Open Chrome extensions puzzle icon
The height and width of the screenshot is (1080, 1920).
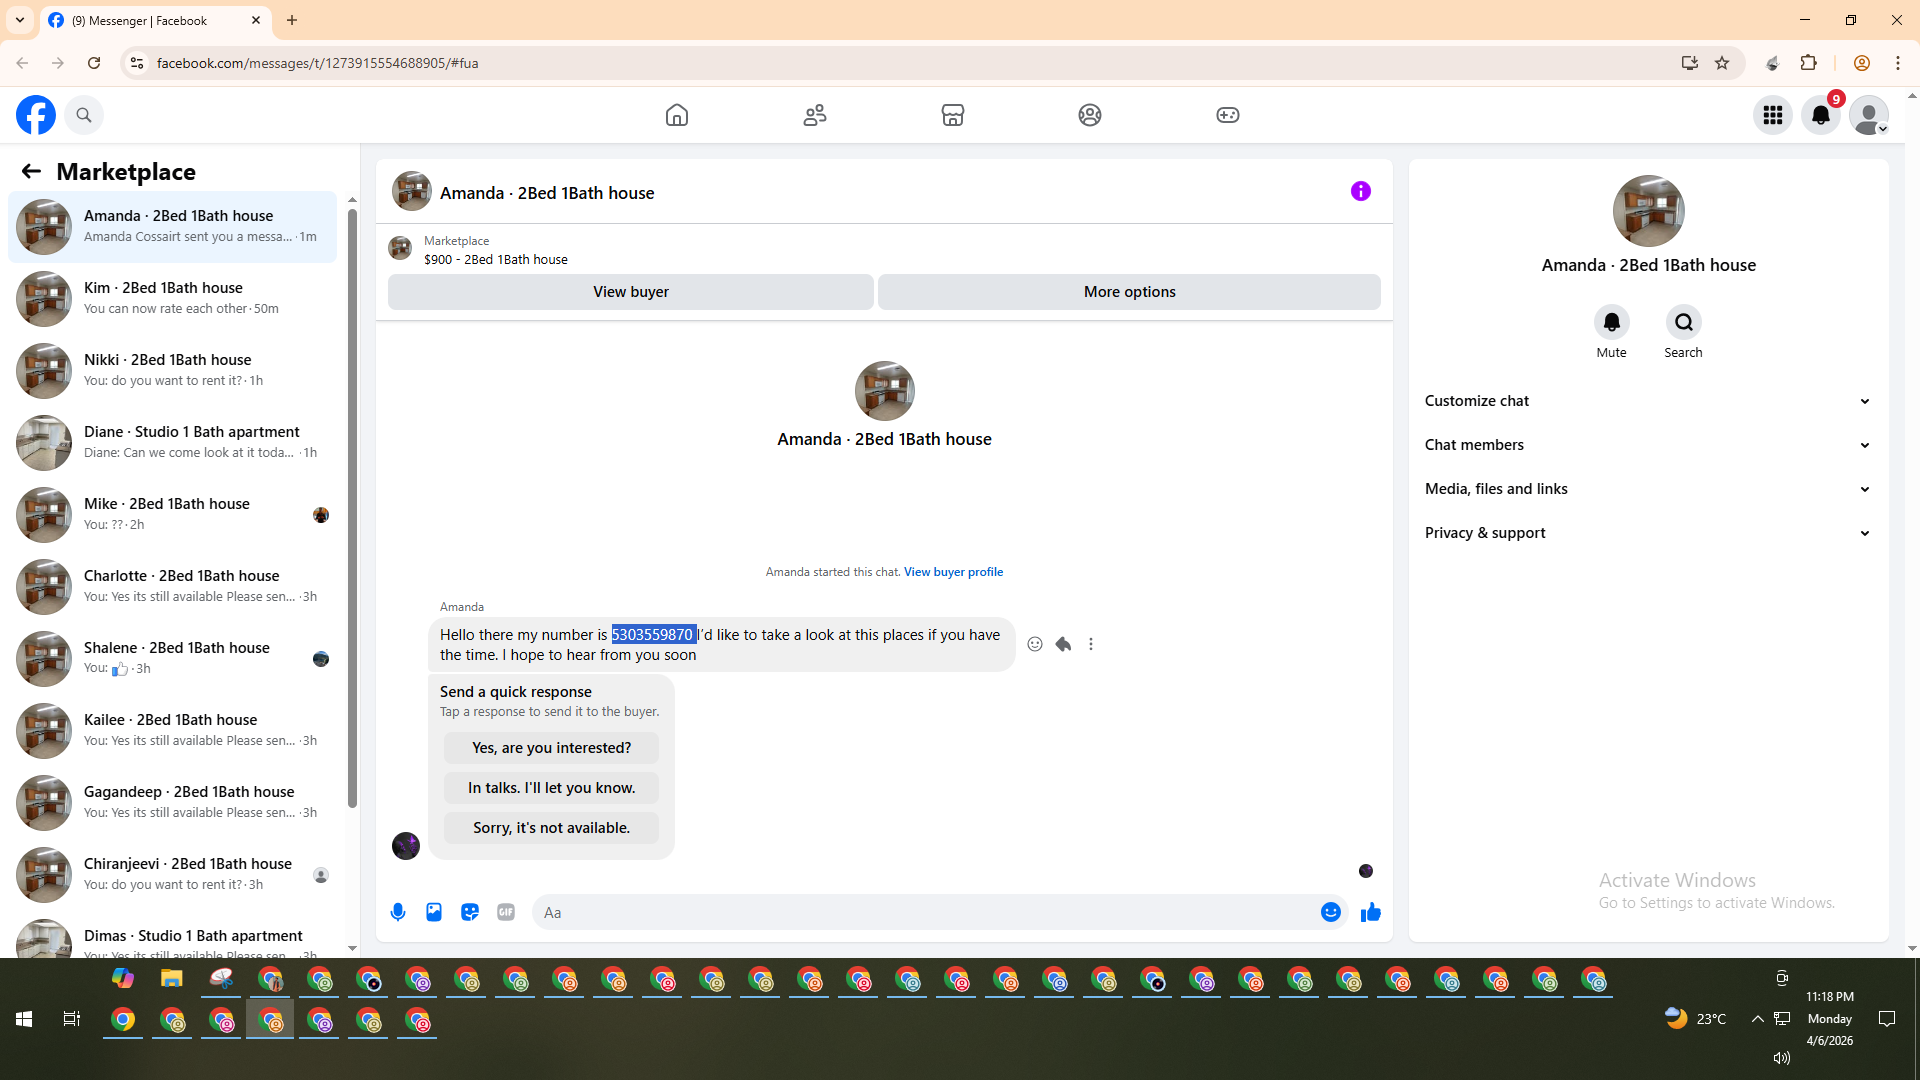[1808, 63]
